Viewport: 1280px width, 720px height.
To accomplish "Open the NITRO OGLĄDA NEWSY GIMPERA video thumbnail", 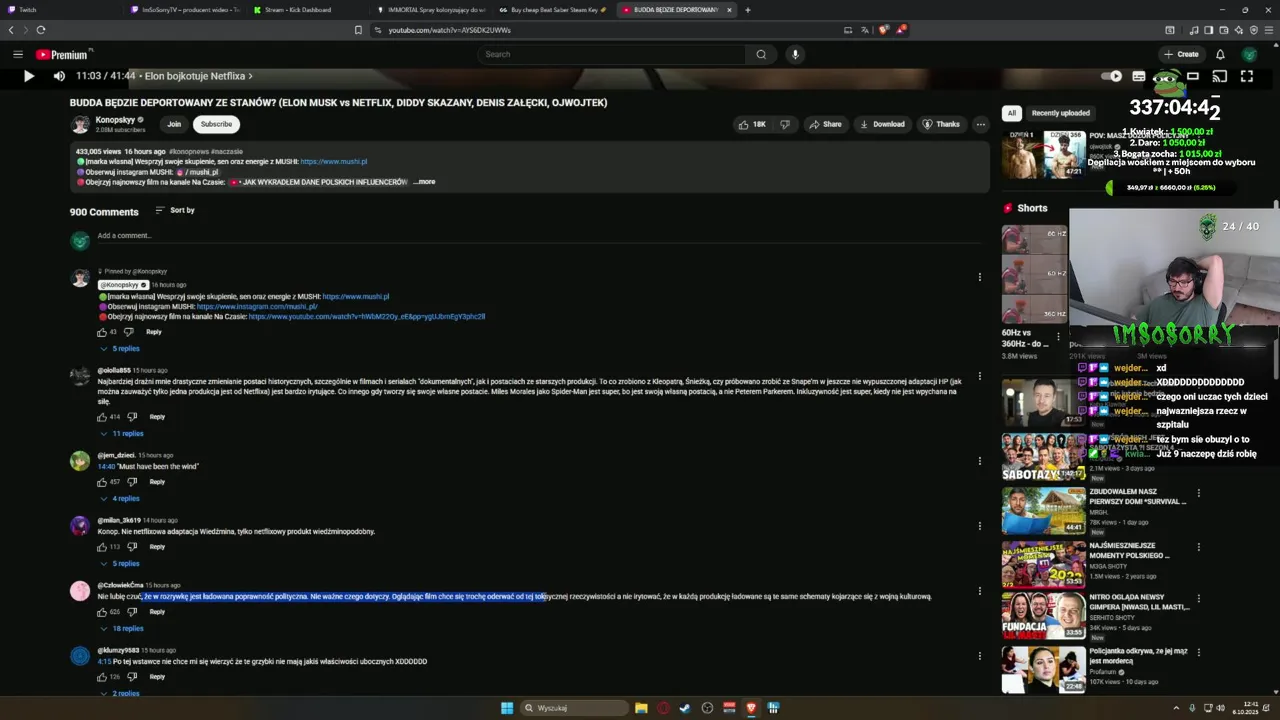I will tap(1043, 615).
